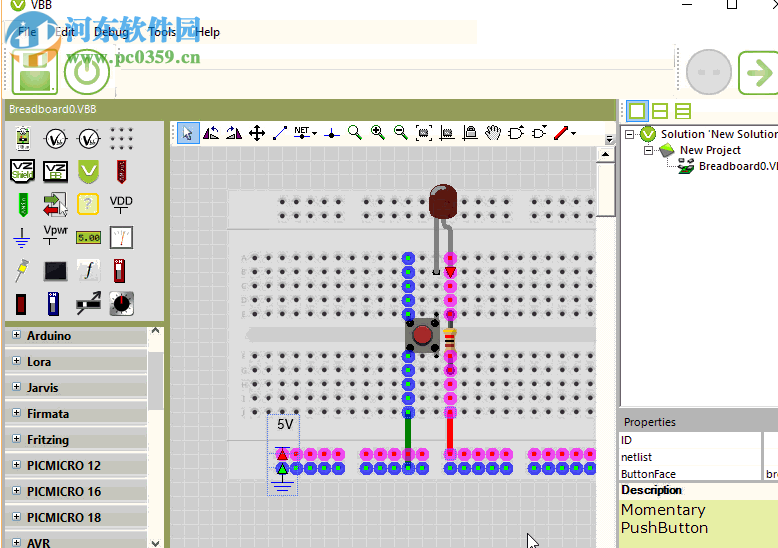Open the File menu

click(x=27, y=32)
